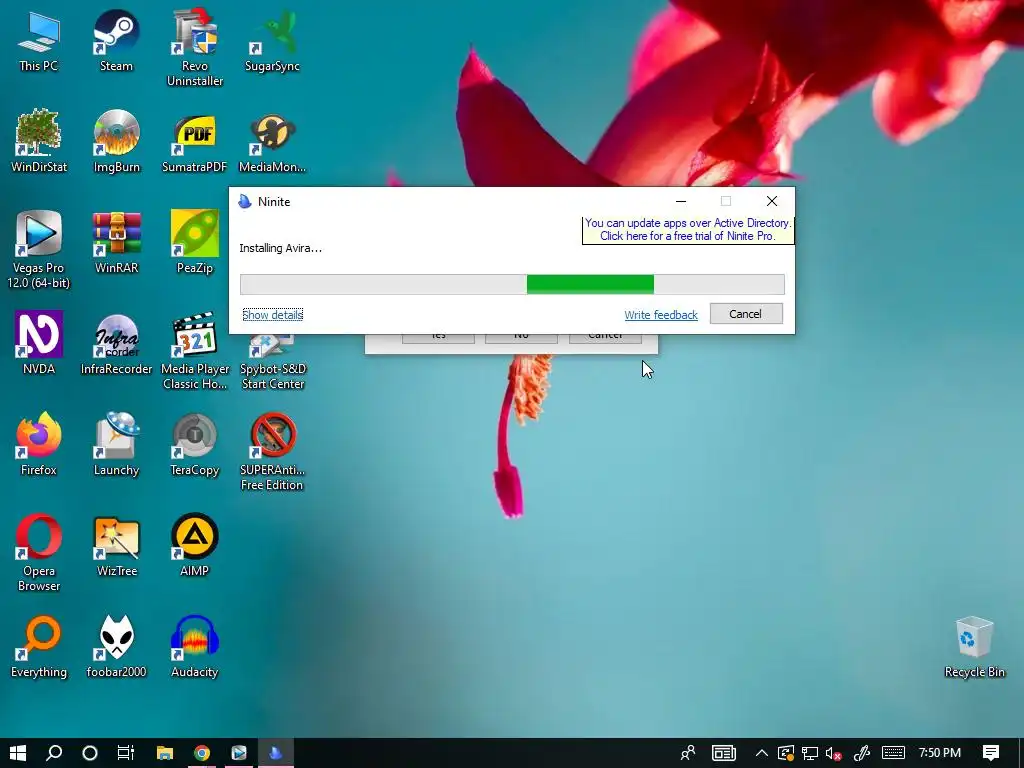Screen dimensions: 1024x768
Task: Click the WizTree desktop icon
Action: (116, 546)
